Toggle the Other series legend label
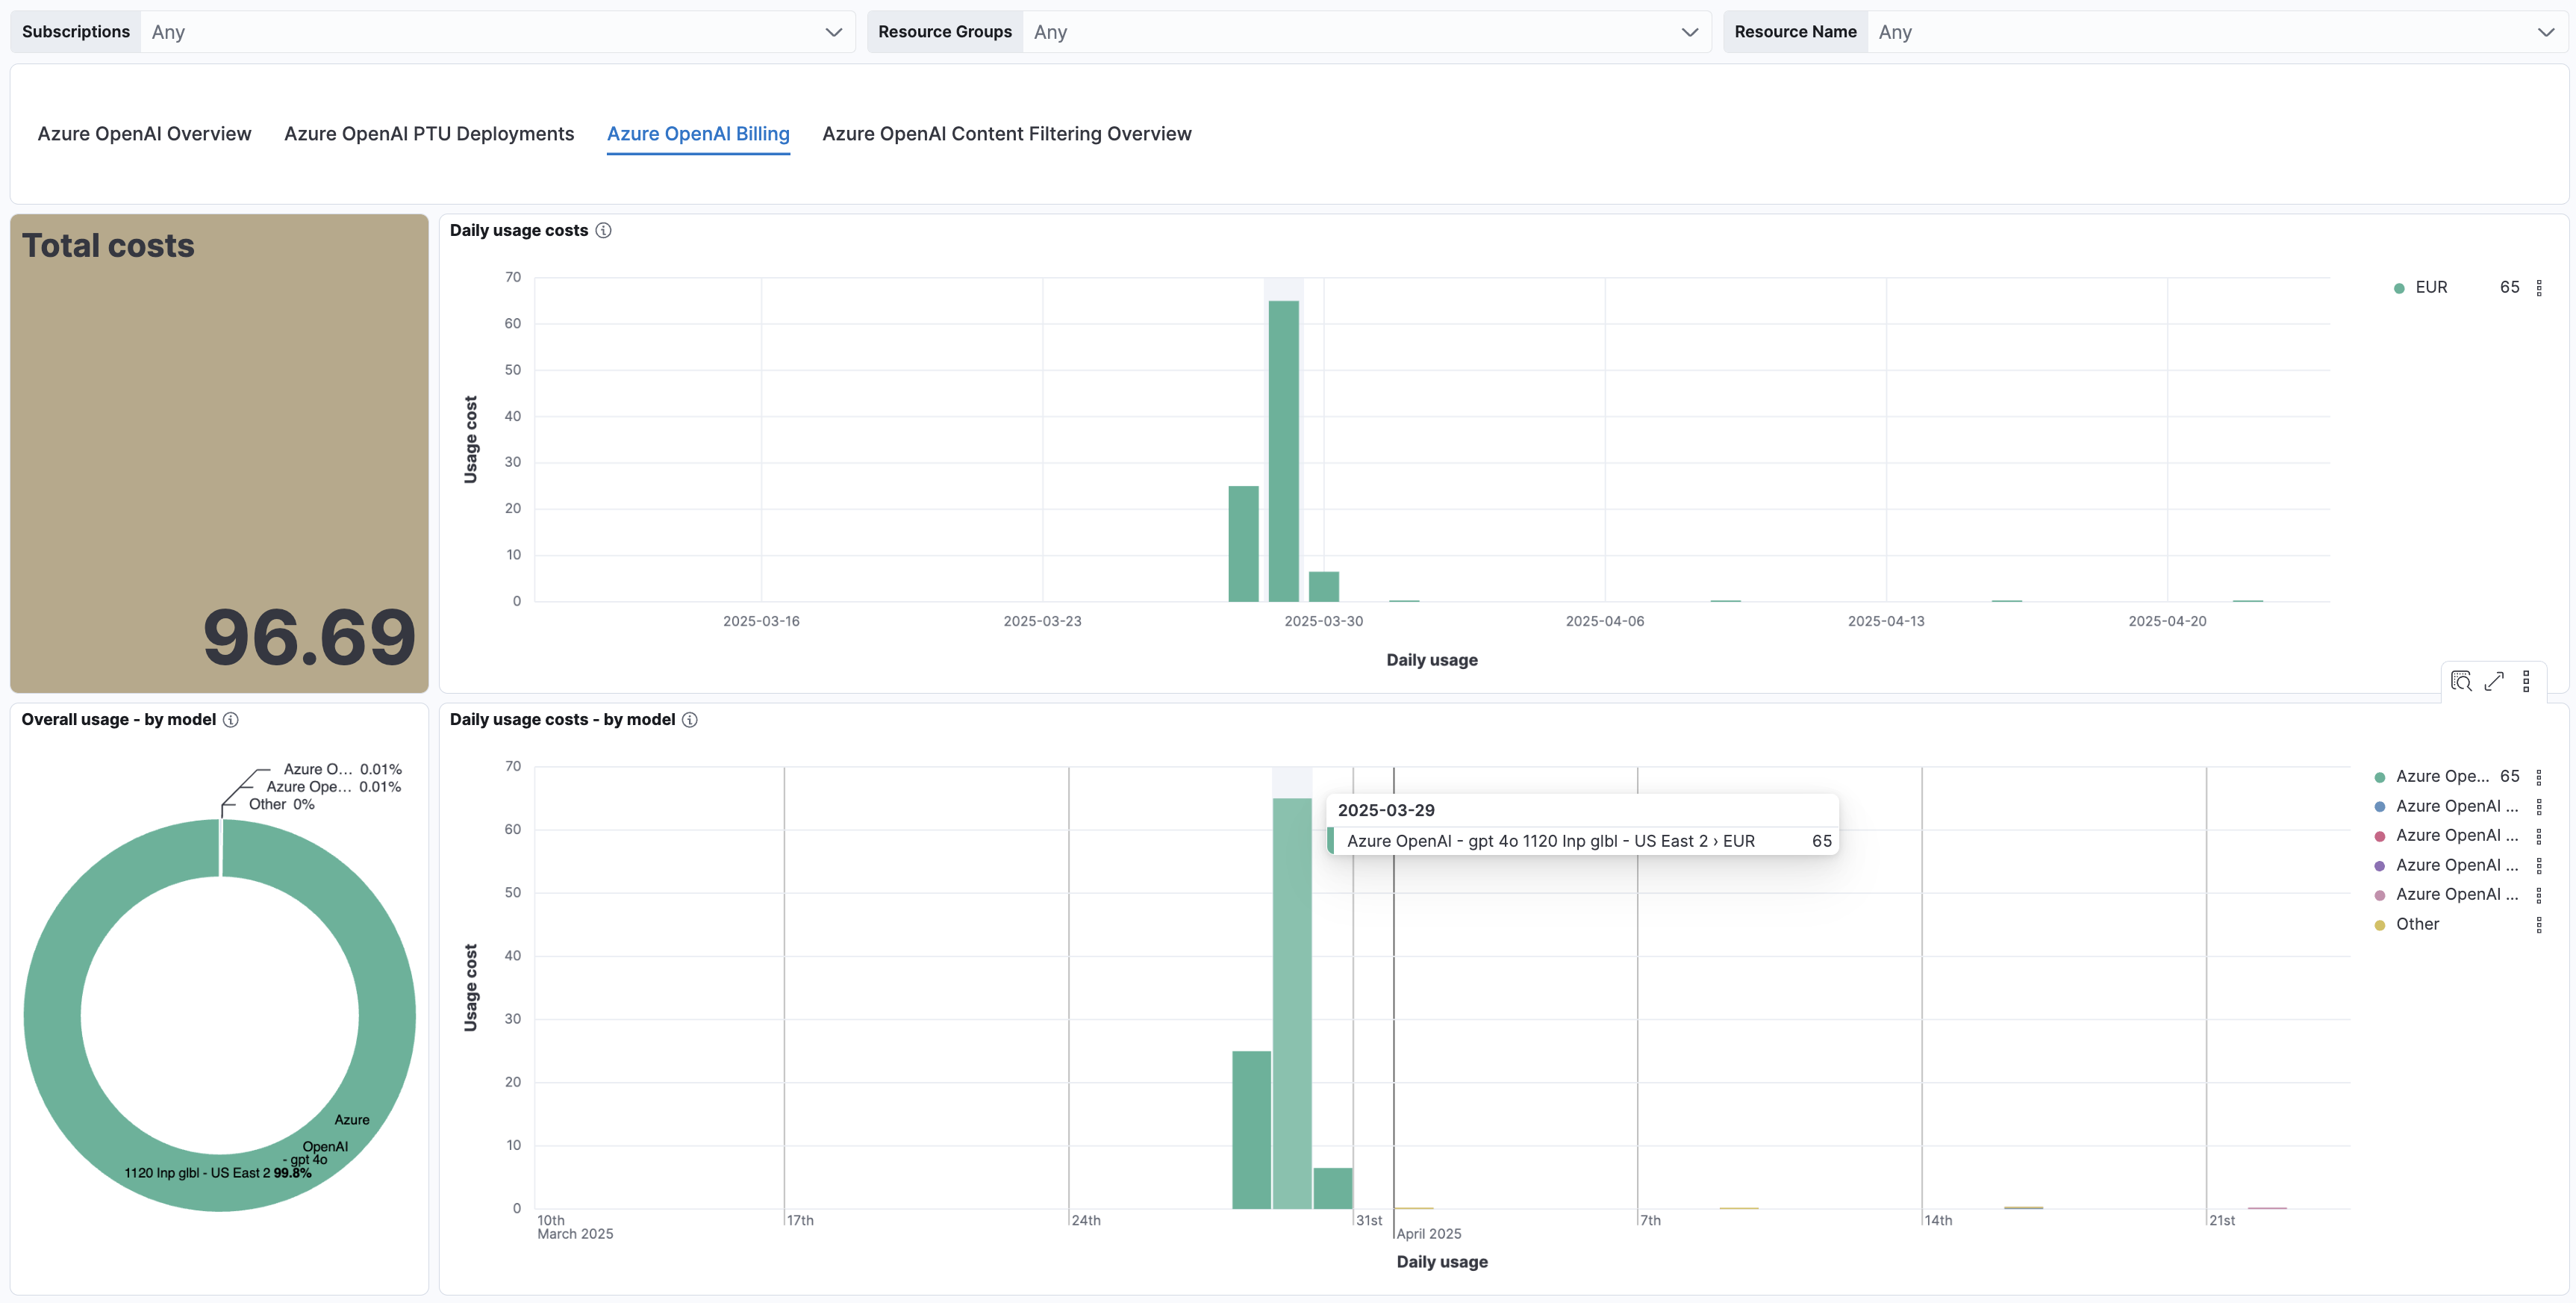This screenshot has height=1303, width=2576. [2417, 925]
